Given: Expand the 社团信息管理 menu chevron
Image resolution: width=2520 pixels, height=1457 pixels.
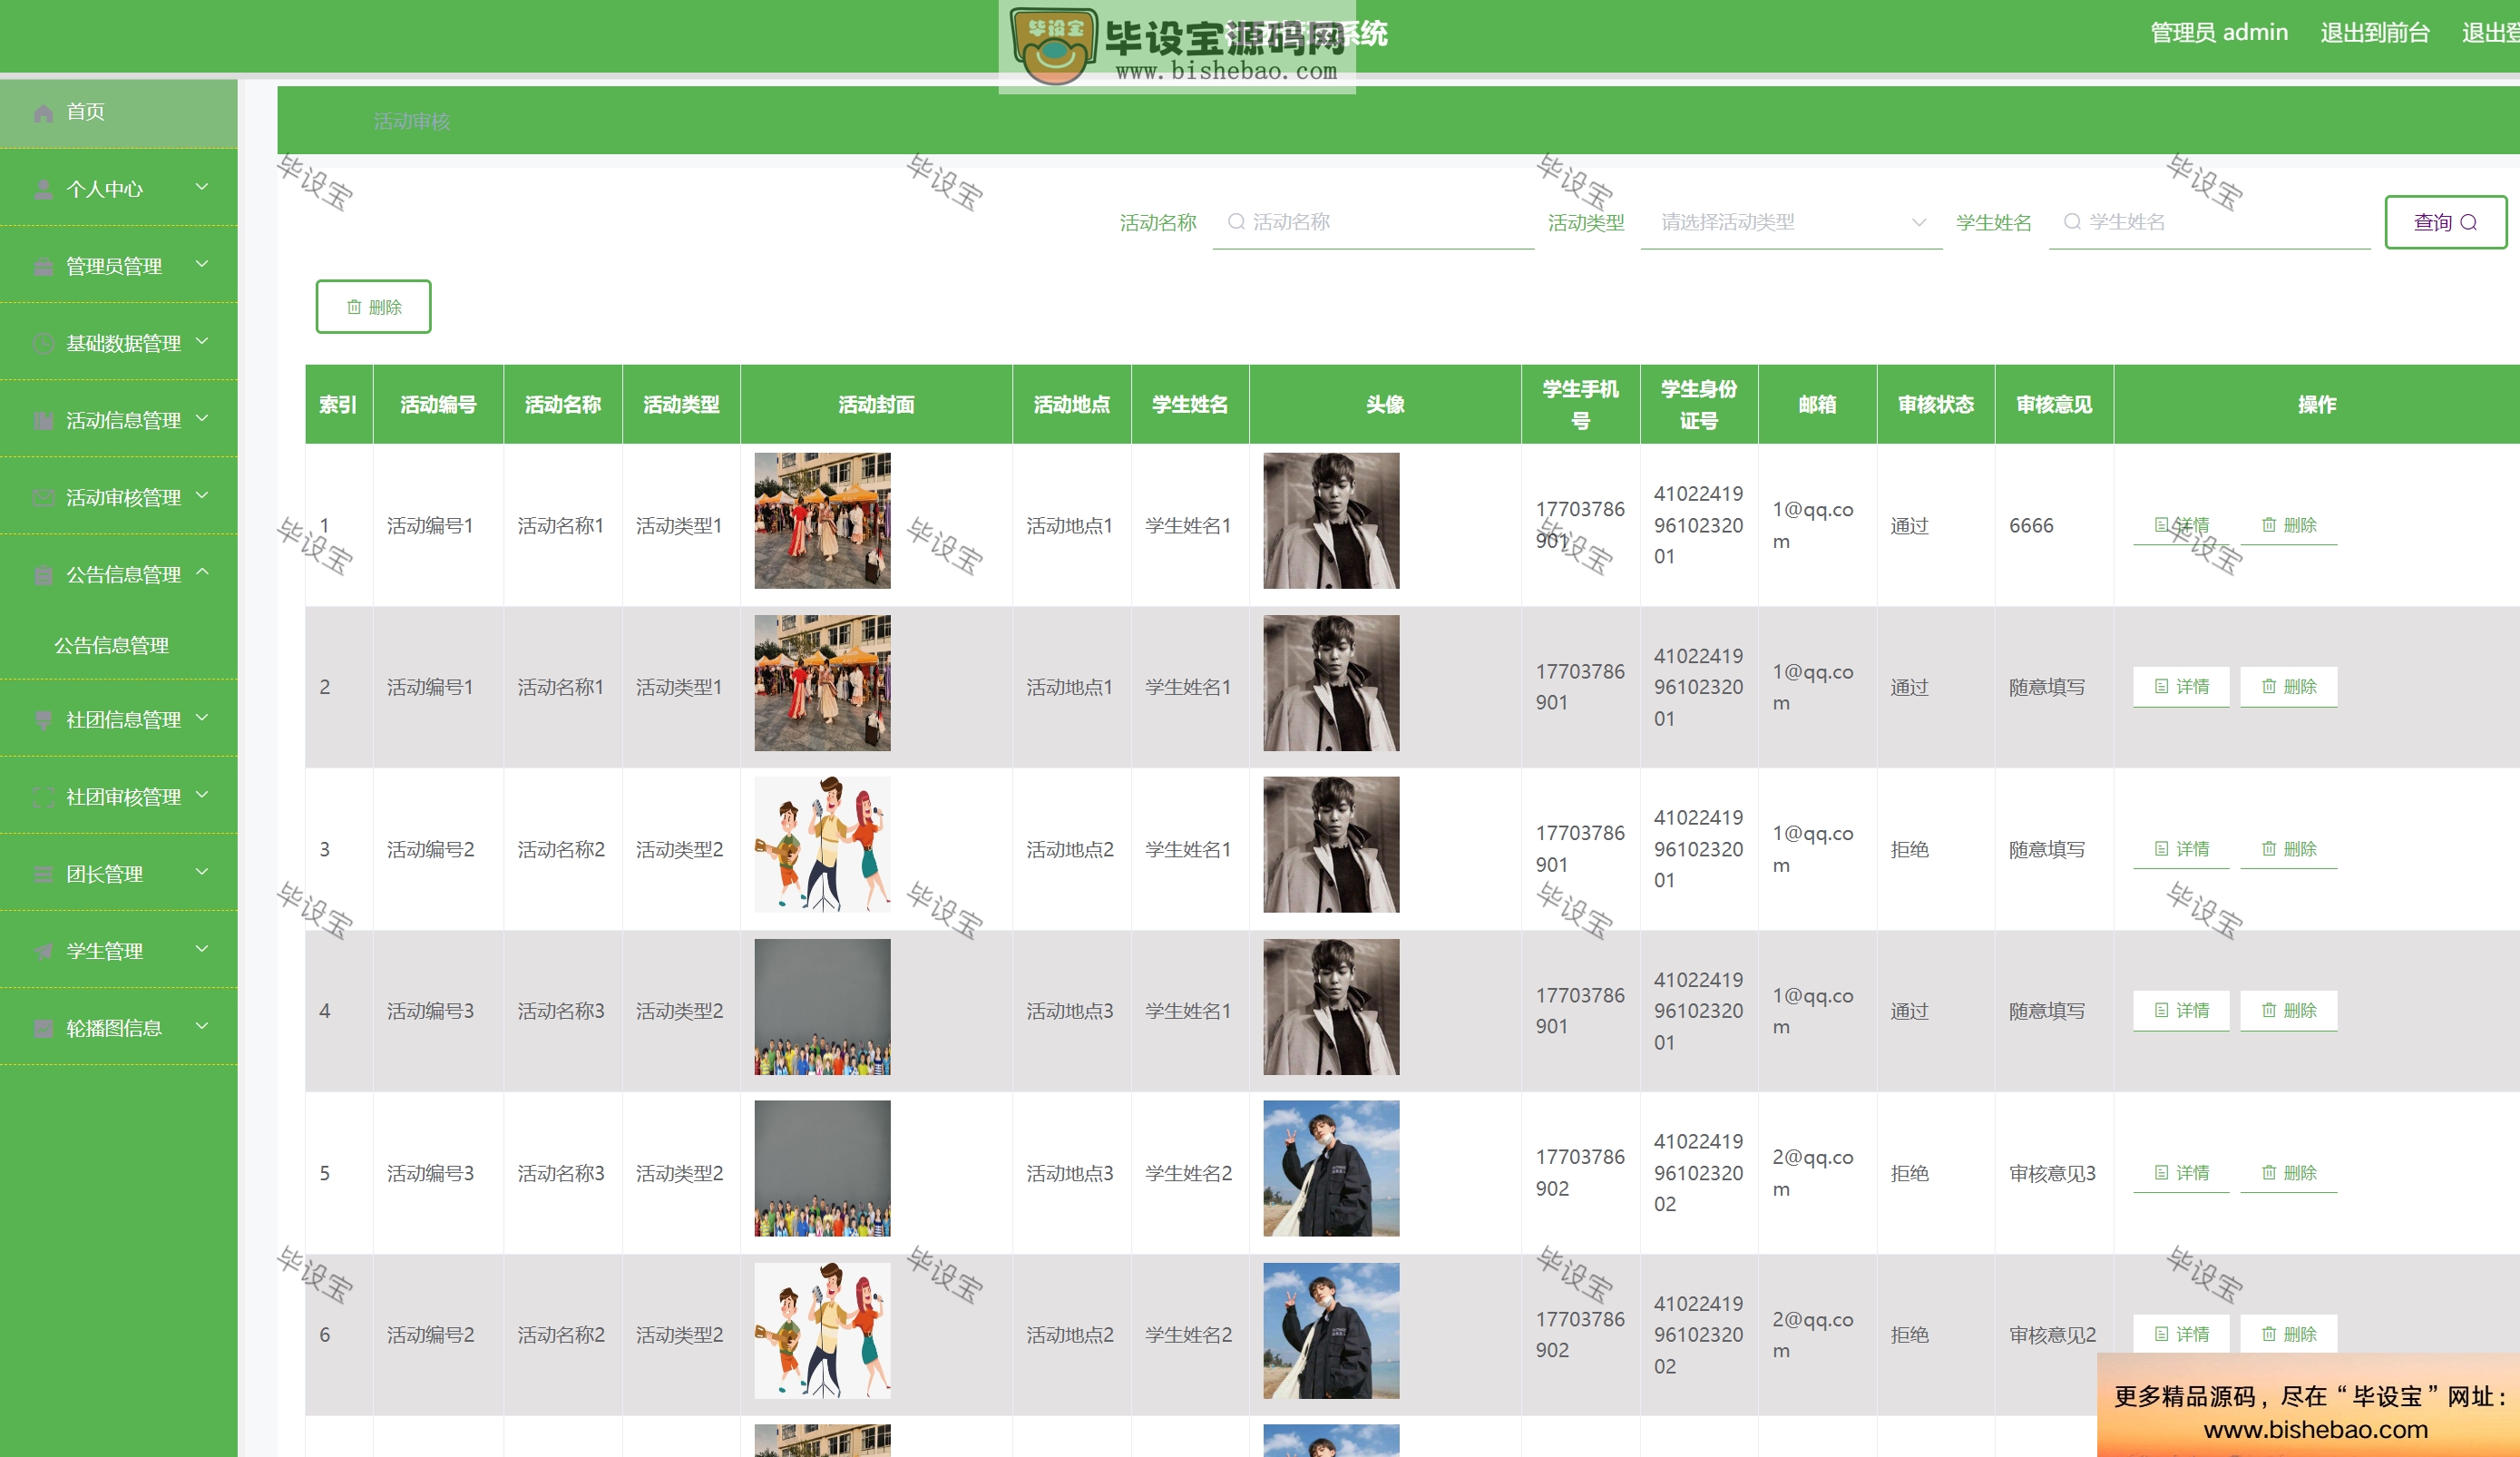Looking at the screenshot, I should pyautogui.click(x=202, y=717).
